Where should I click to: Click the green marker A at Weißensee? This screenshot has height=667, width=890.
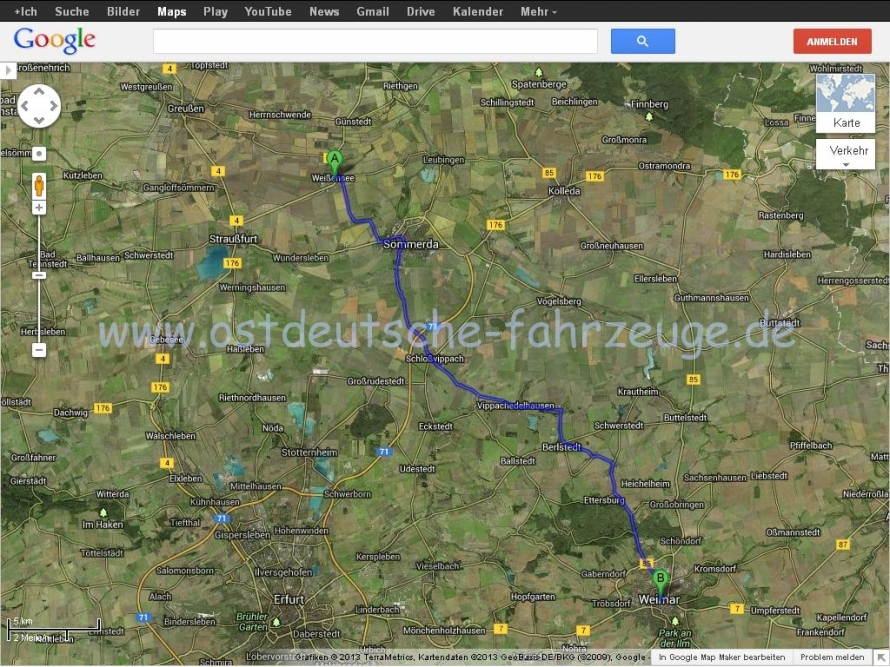334,162
